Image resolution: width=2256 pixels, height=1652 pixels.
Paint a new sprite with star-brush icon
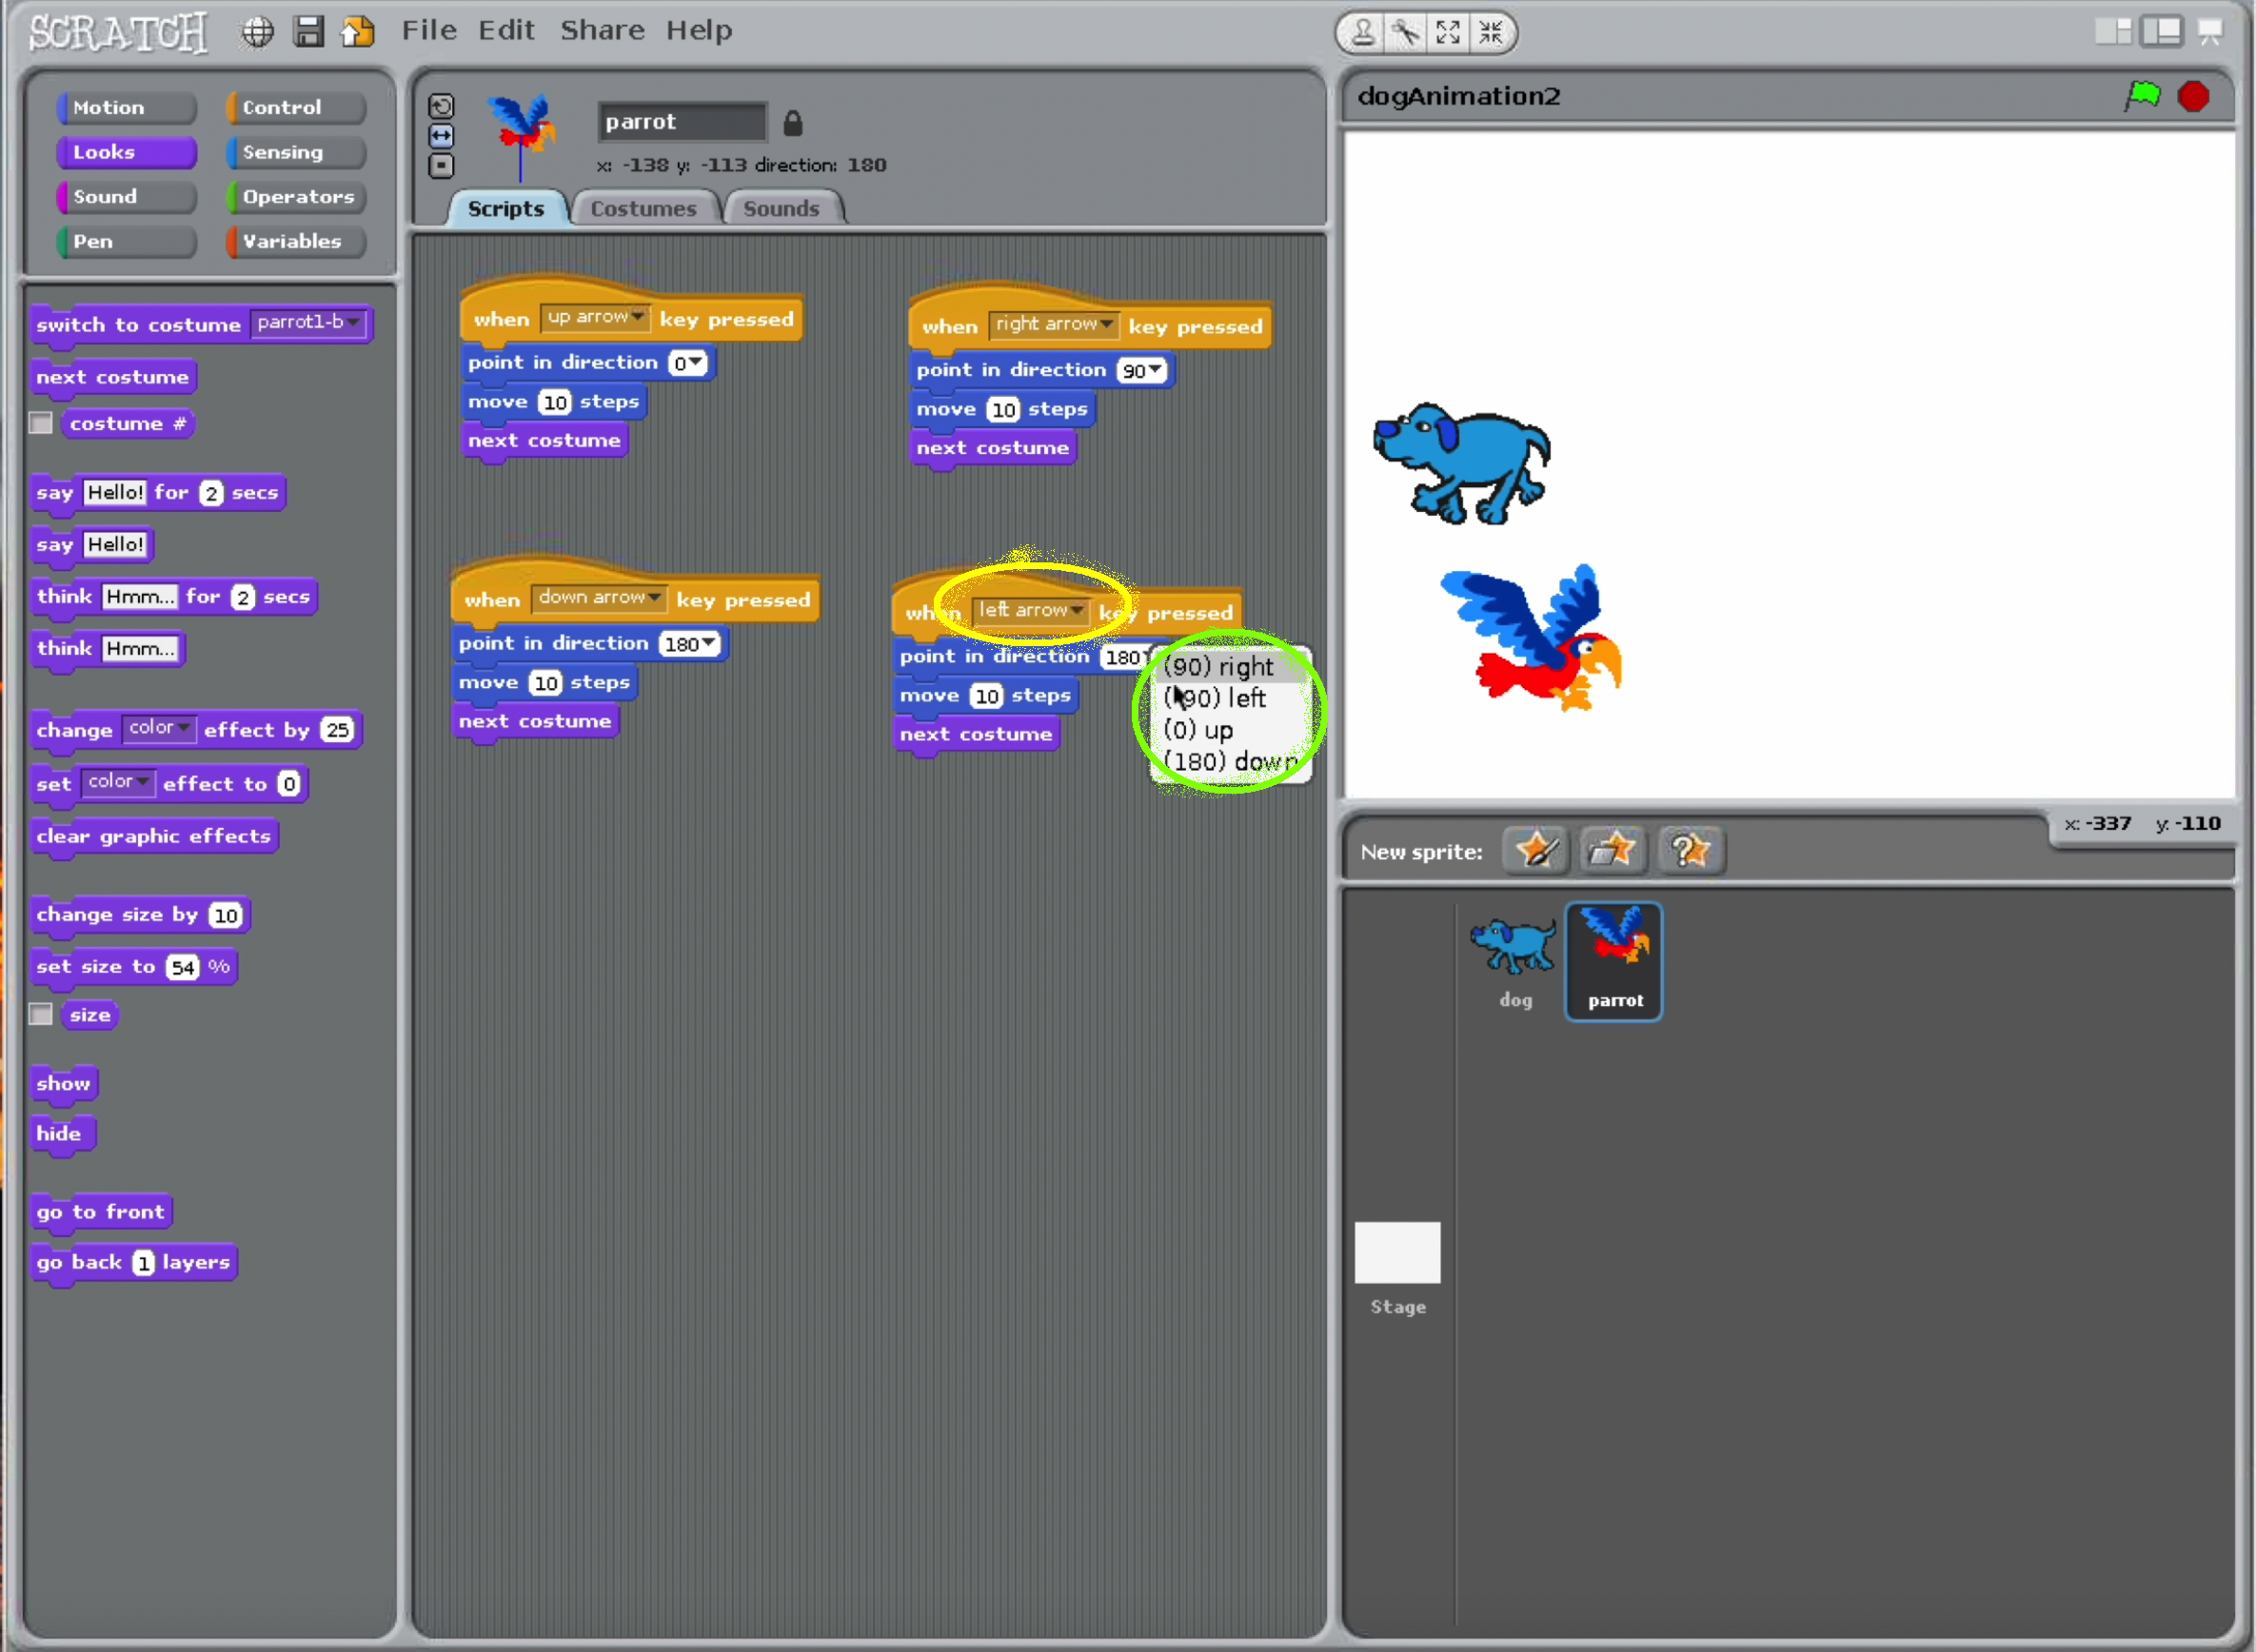click(1535, 851)
